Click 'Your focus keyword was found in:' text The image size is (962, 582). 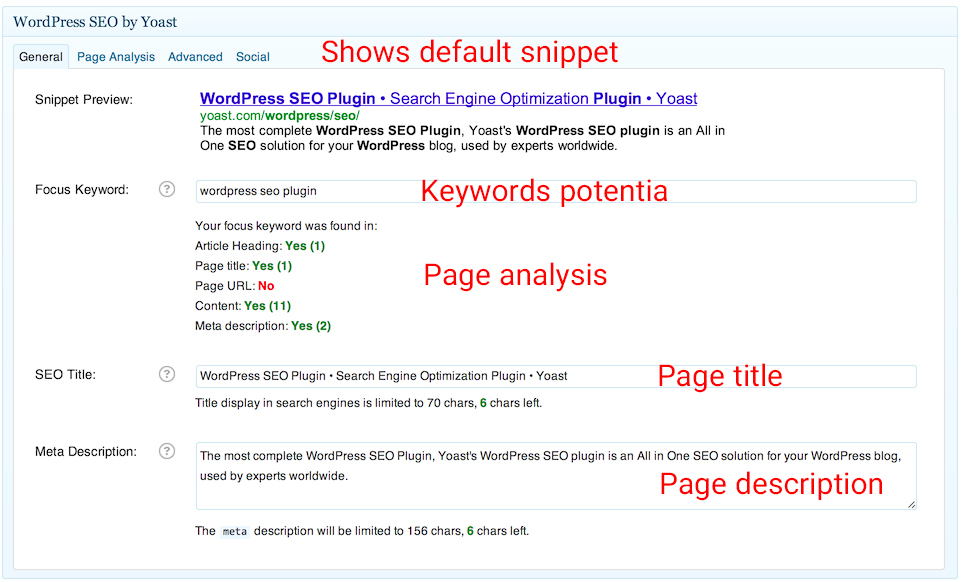tap(287, 226)
